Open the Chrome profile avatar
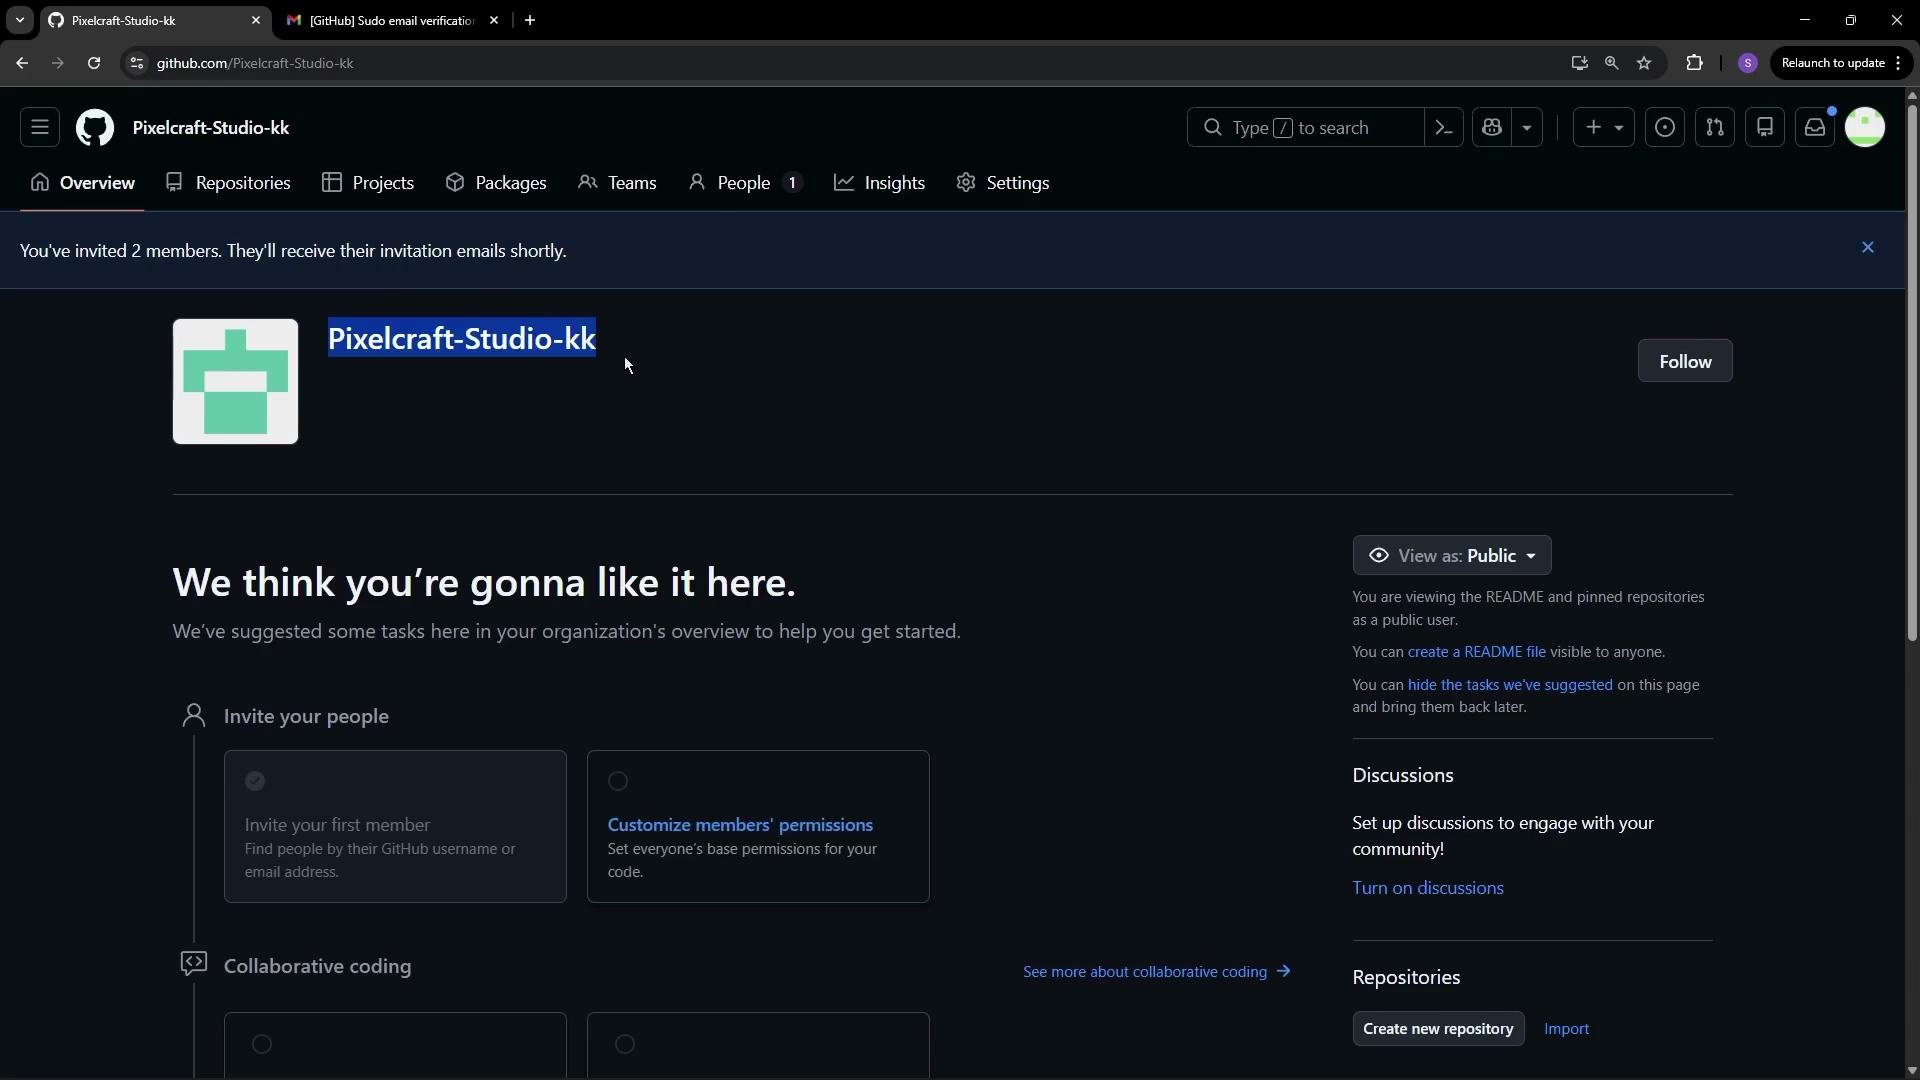Screen dimensions: 1920x1080 1748,63
